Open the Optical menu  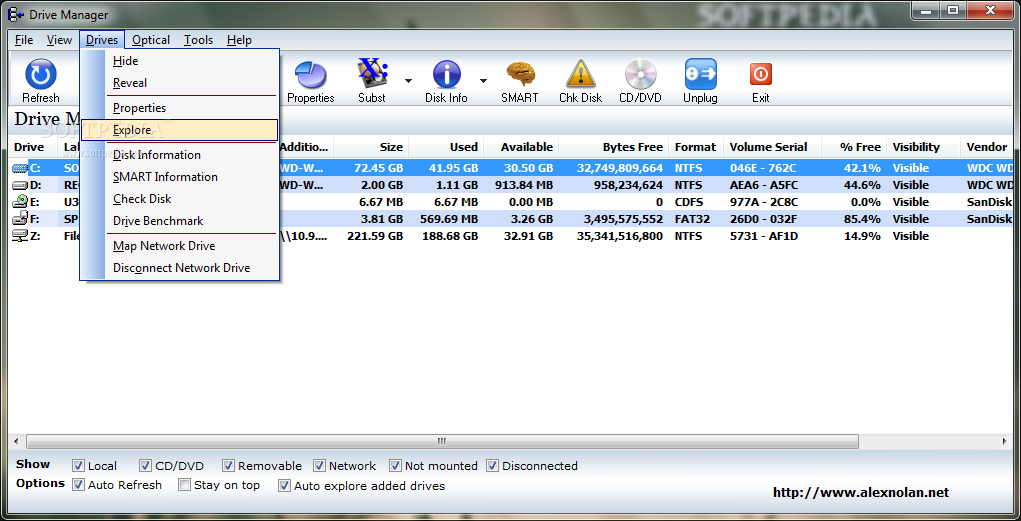pos(151,40)
